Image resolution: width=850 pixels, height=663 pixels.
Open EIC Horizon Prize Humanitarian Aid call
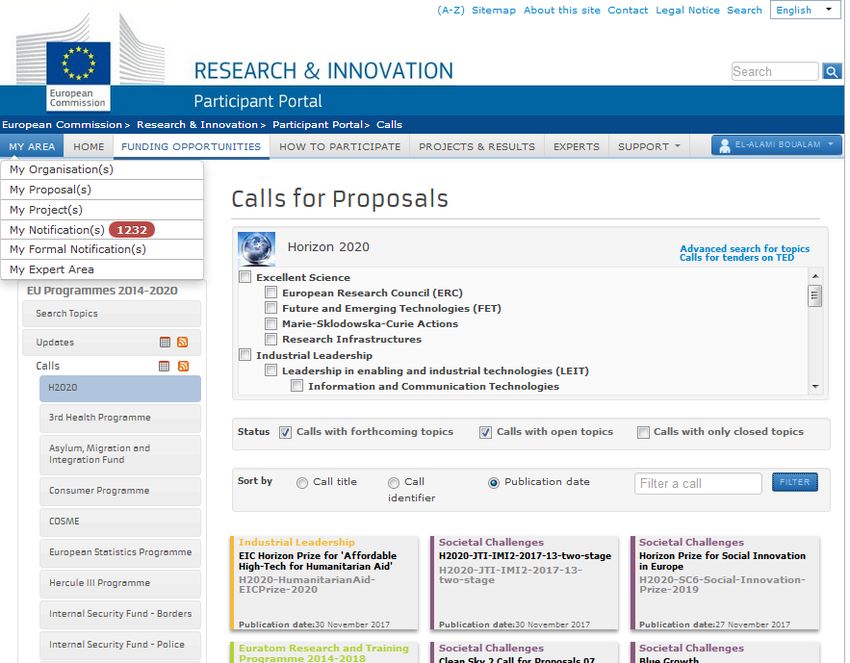pos(324,583)
